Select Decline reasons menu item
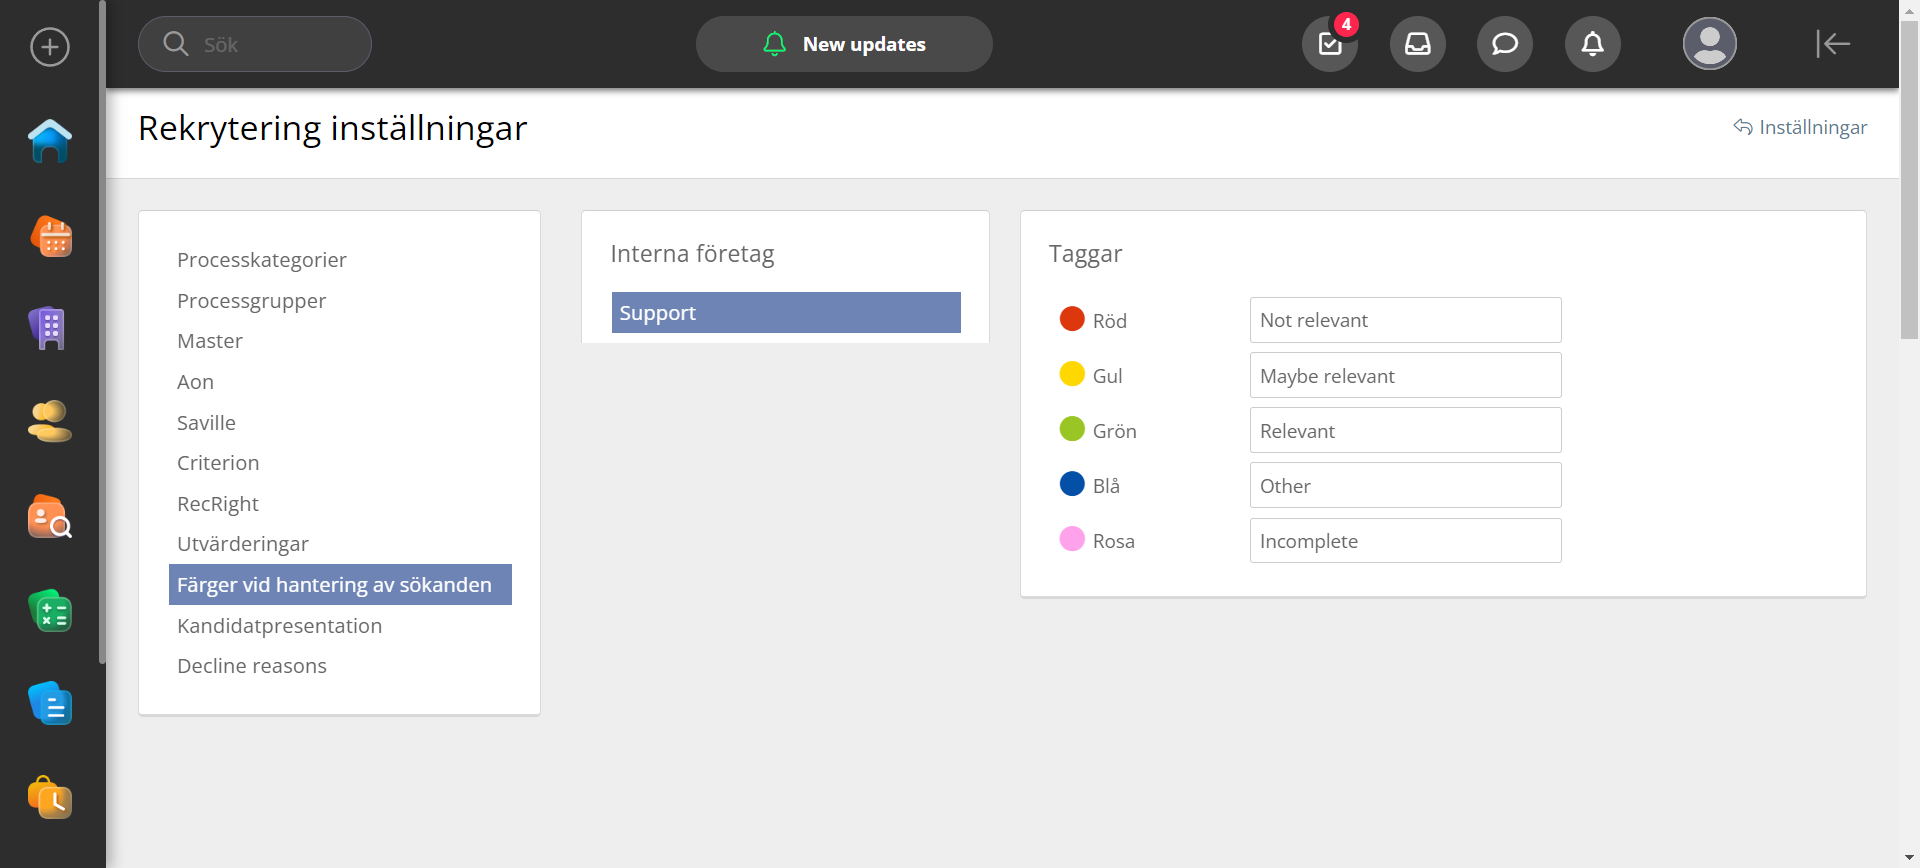1920x868 pixels. pyautogui.click(x=252, y=666)
